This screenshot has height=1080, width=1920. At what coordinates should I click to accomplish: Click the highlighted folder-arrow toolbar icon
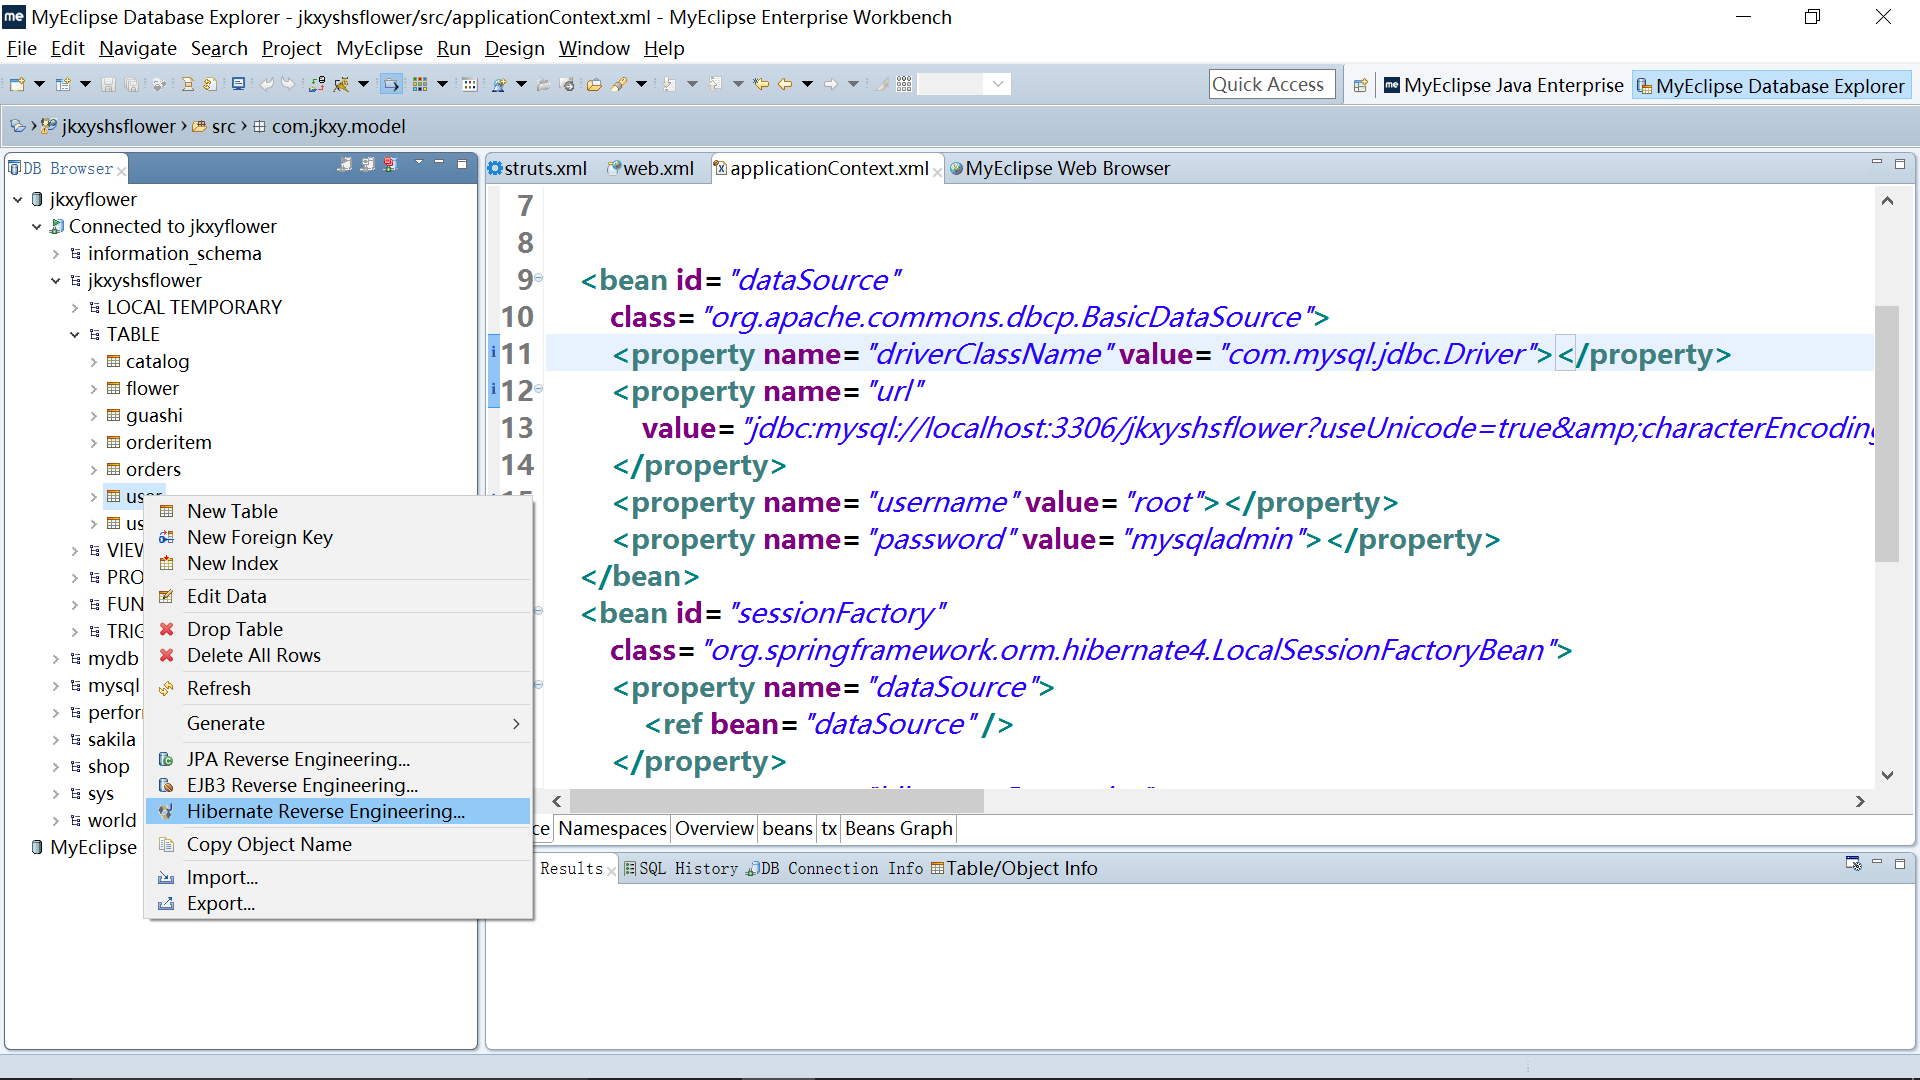pos(391,85)
